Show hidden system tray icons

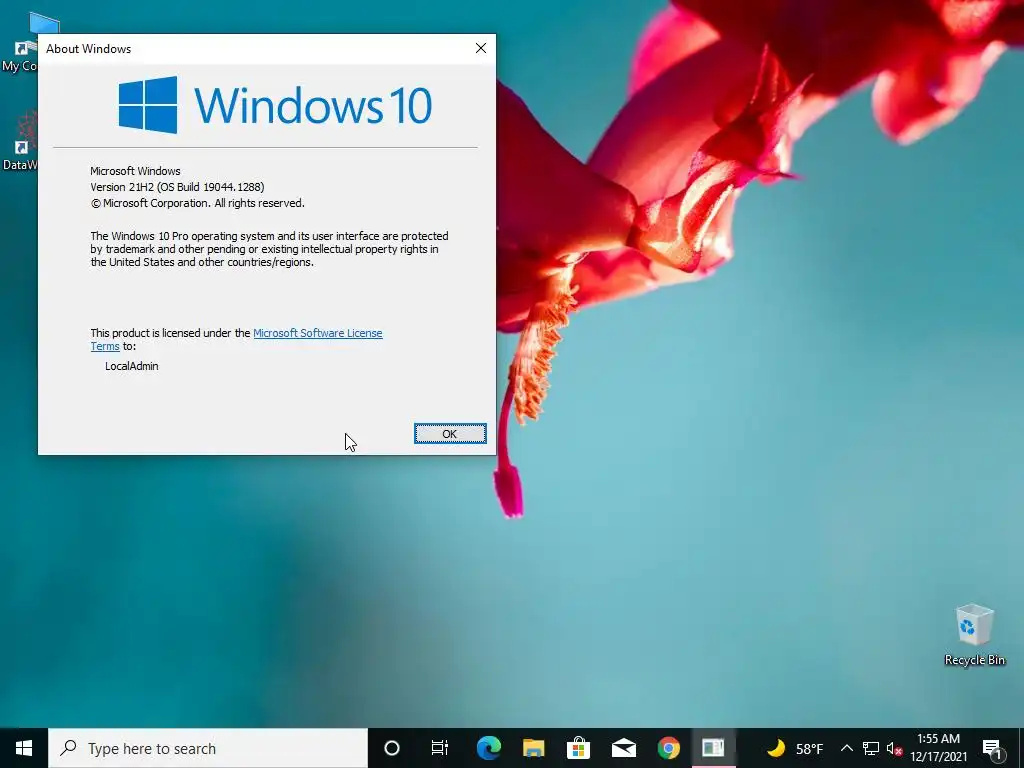[846, 748]
